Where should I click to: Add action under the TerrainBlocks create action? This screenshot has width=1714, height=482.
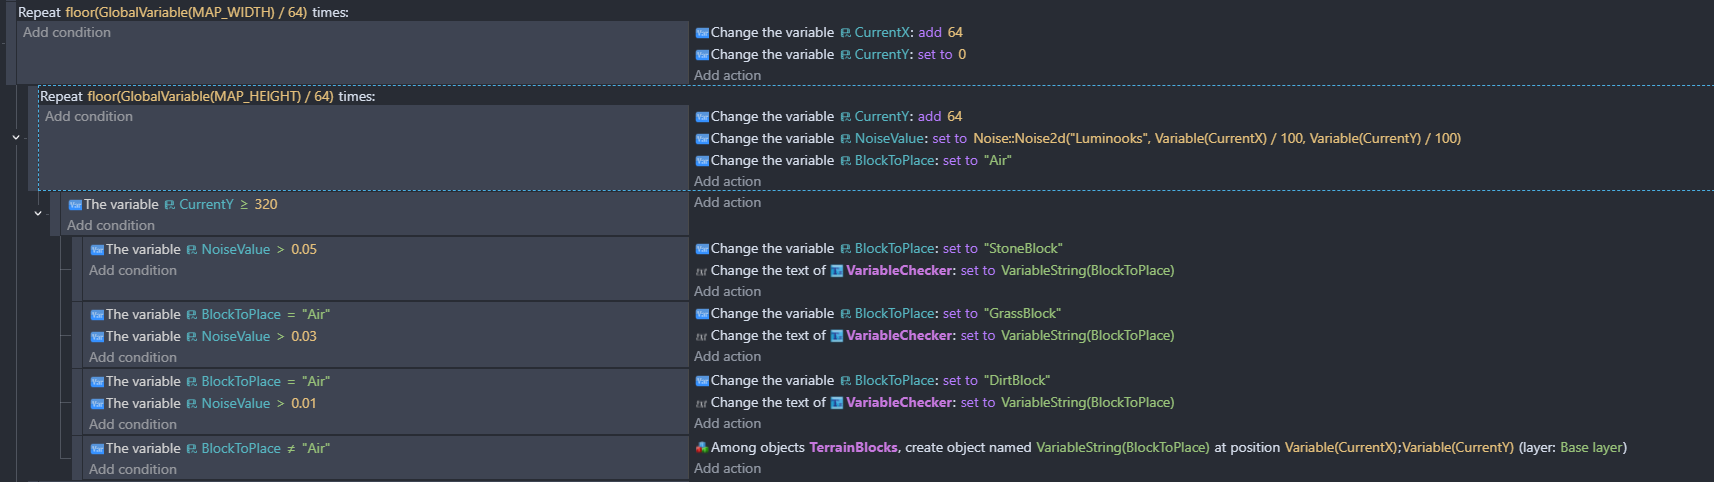(x=727, y=469)
